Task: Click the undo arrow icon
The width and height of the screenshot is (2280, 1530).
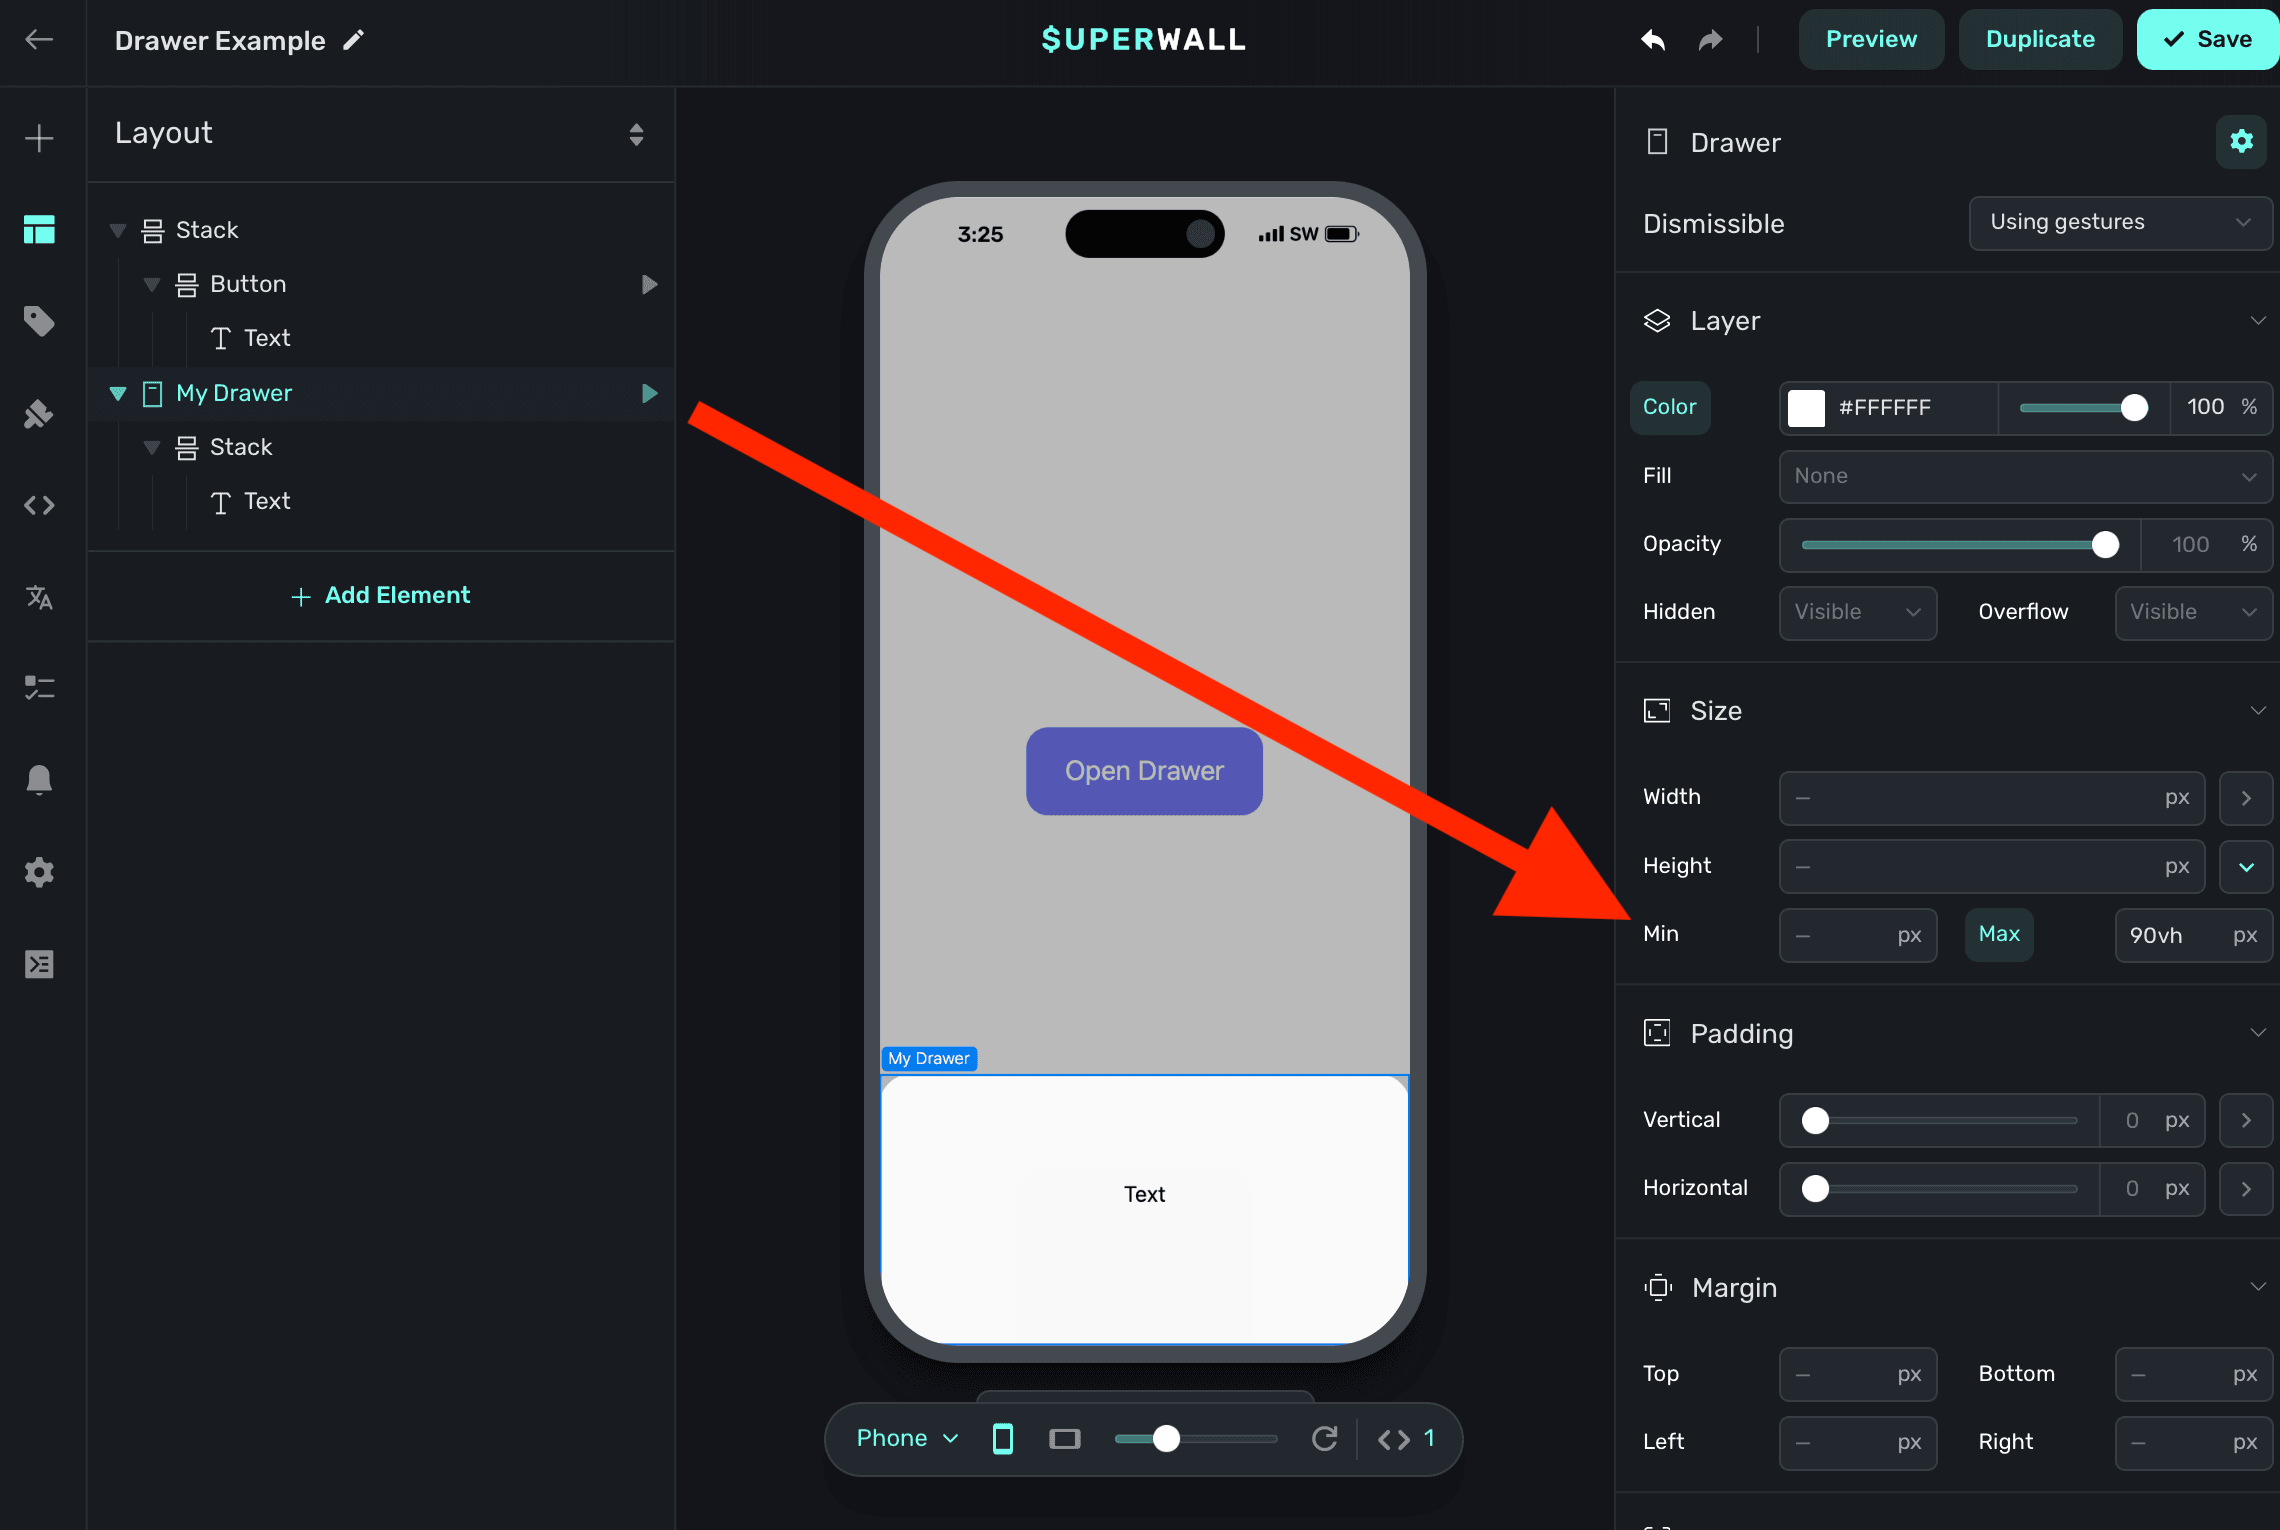Action: (1653, 40)
